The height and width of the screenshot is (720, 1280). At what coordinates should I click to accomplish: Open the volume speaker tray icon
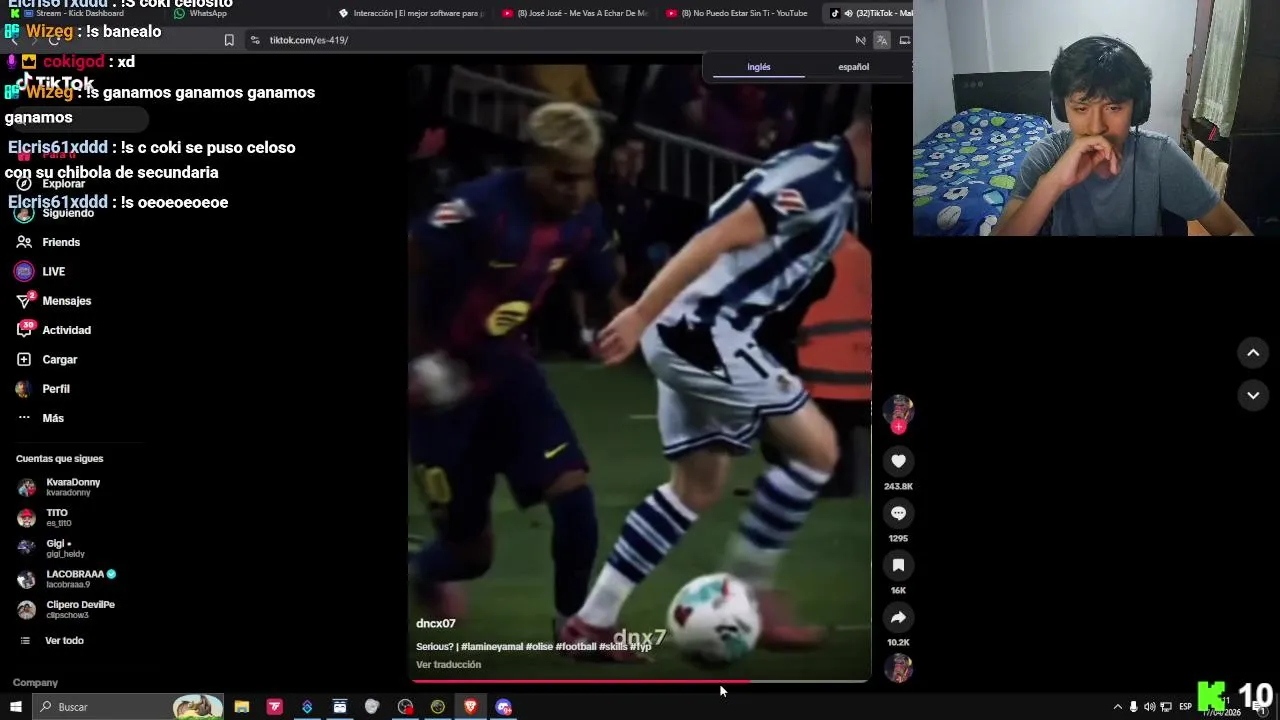pos(1149,707)
